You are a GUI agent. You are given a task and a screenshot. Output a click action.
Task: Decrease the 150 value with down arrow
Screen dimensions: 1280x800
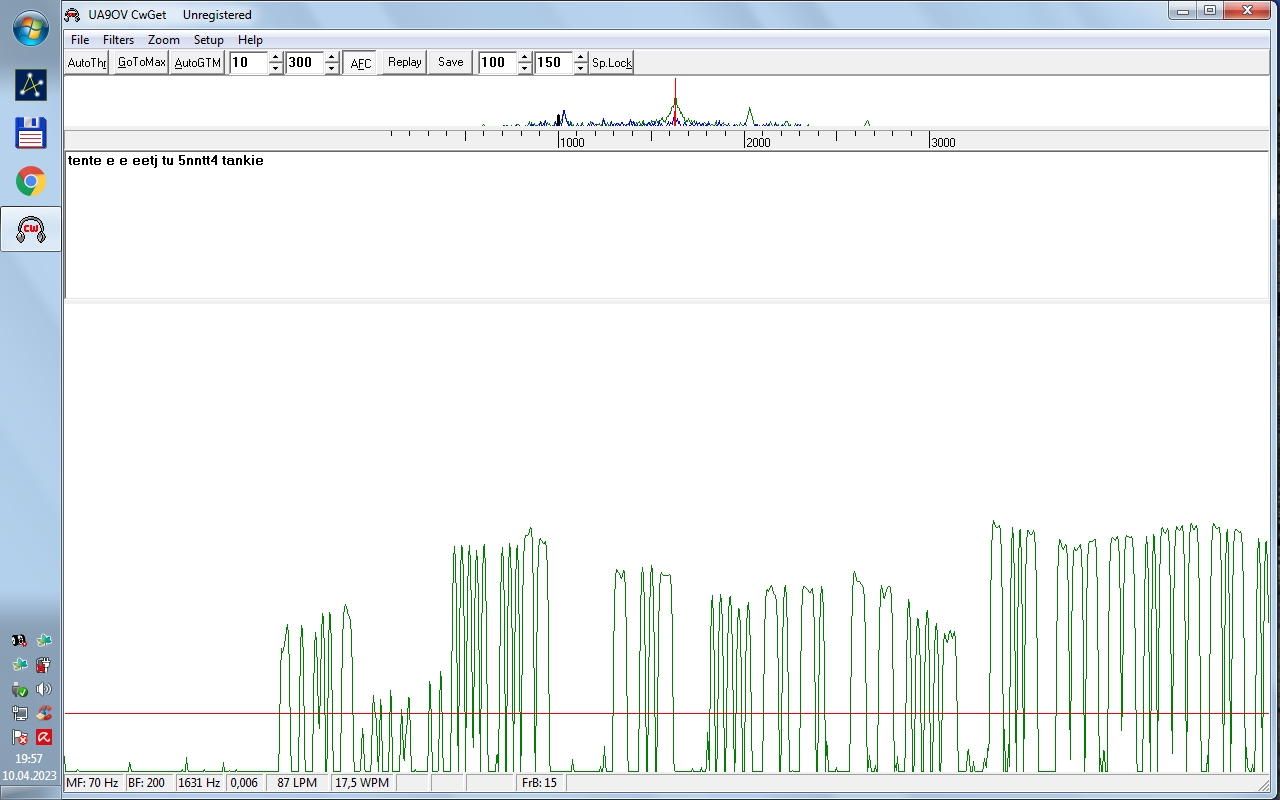click(580, 69)
